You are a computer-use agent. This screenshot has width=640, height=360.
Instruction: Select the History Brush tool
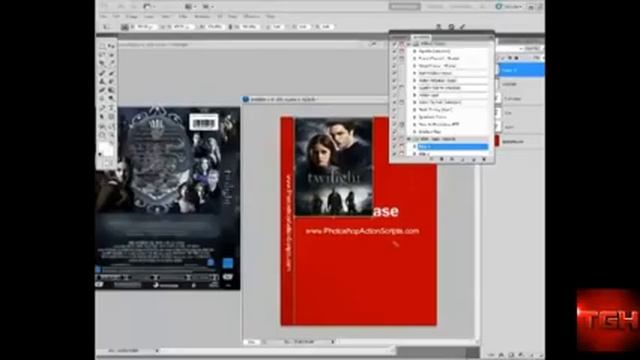tap(111, 82)
